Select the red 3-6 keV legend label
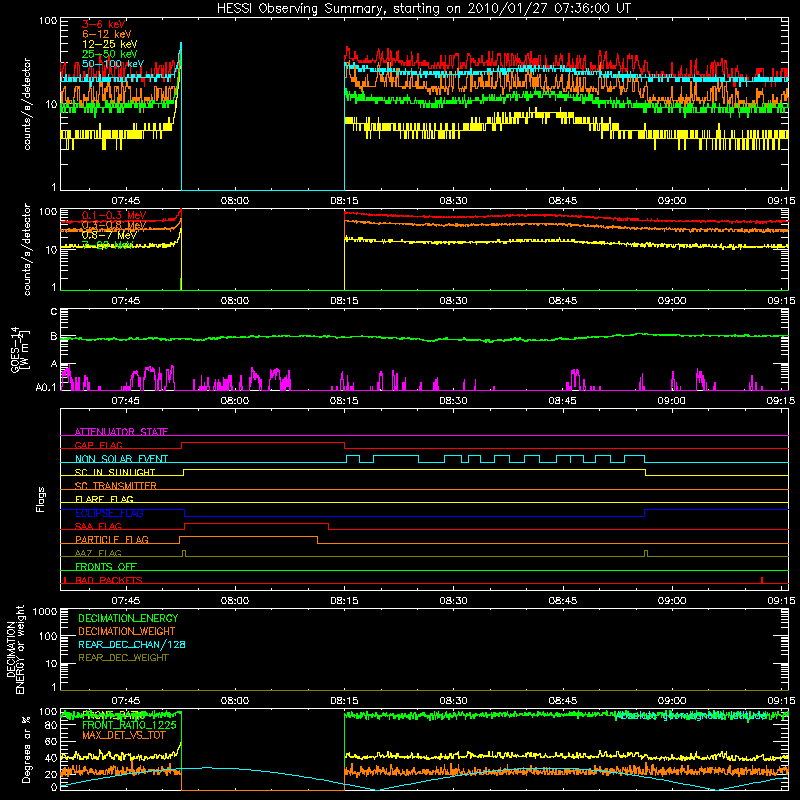Image resolution: width=800 pixels, height=800 pixels. 103,24
